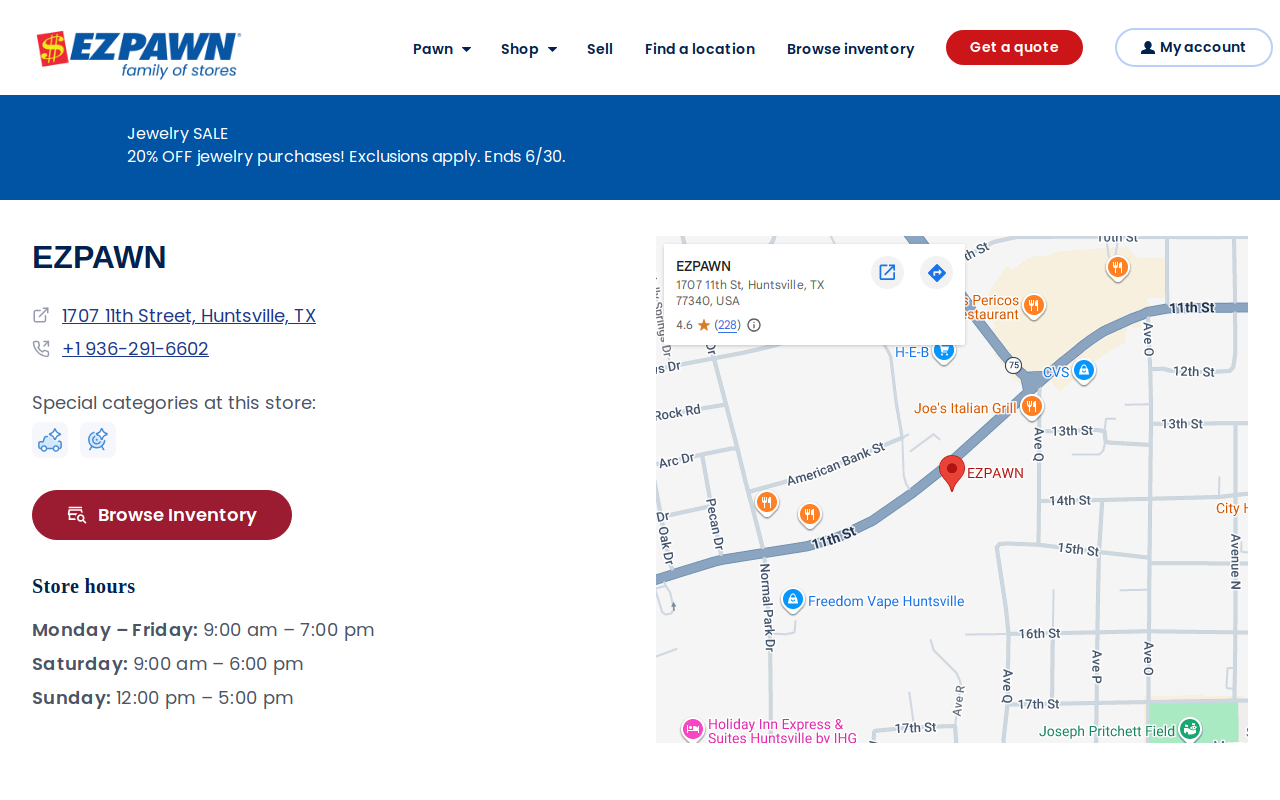Screen dimensions: 1280x800
Task: Click the H-E-B shopping cart marker
Action: click(x=943, y=352)
